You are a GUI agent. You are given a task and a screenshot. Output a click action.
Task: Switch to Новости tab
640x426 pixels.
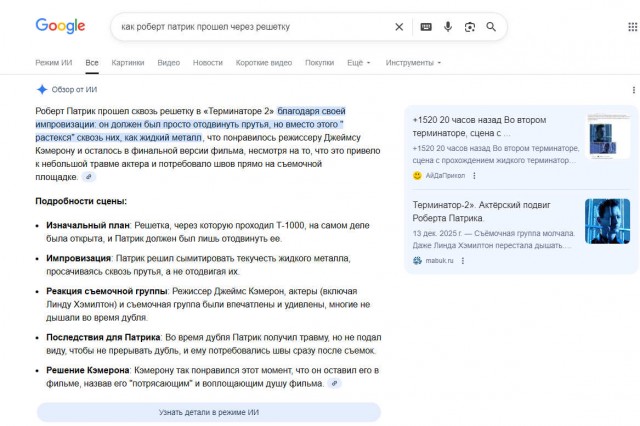pyautogui.click(x=208, y=63)
